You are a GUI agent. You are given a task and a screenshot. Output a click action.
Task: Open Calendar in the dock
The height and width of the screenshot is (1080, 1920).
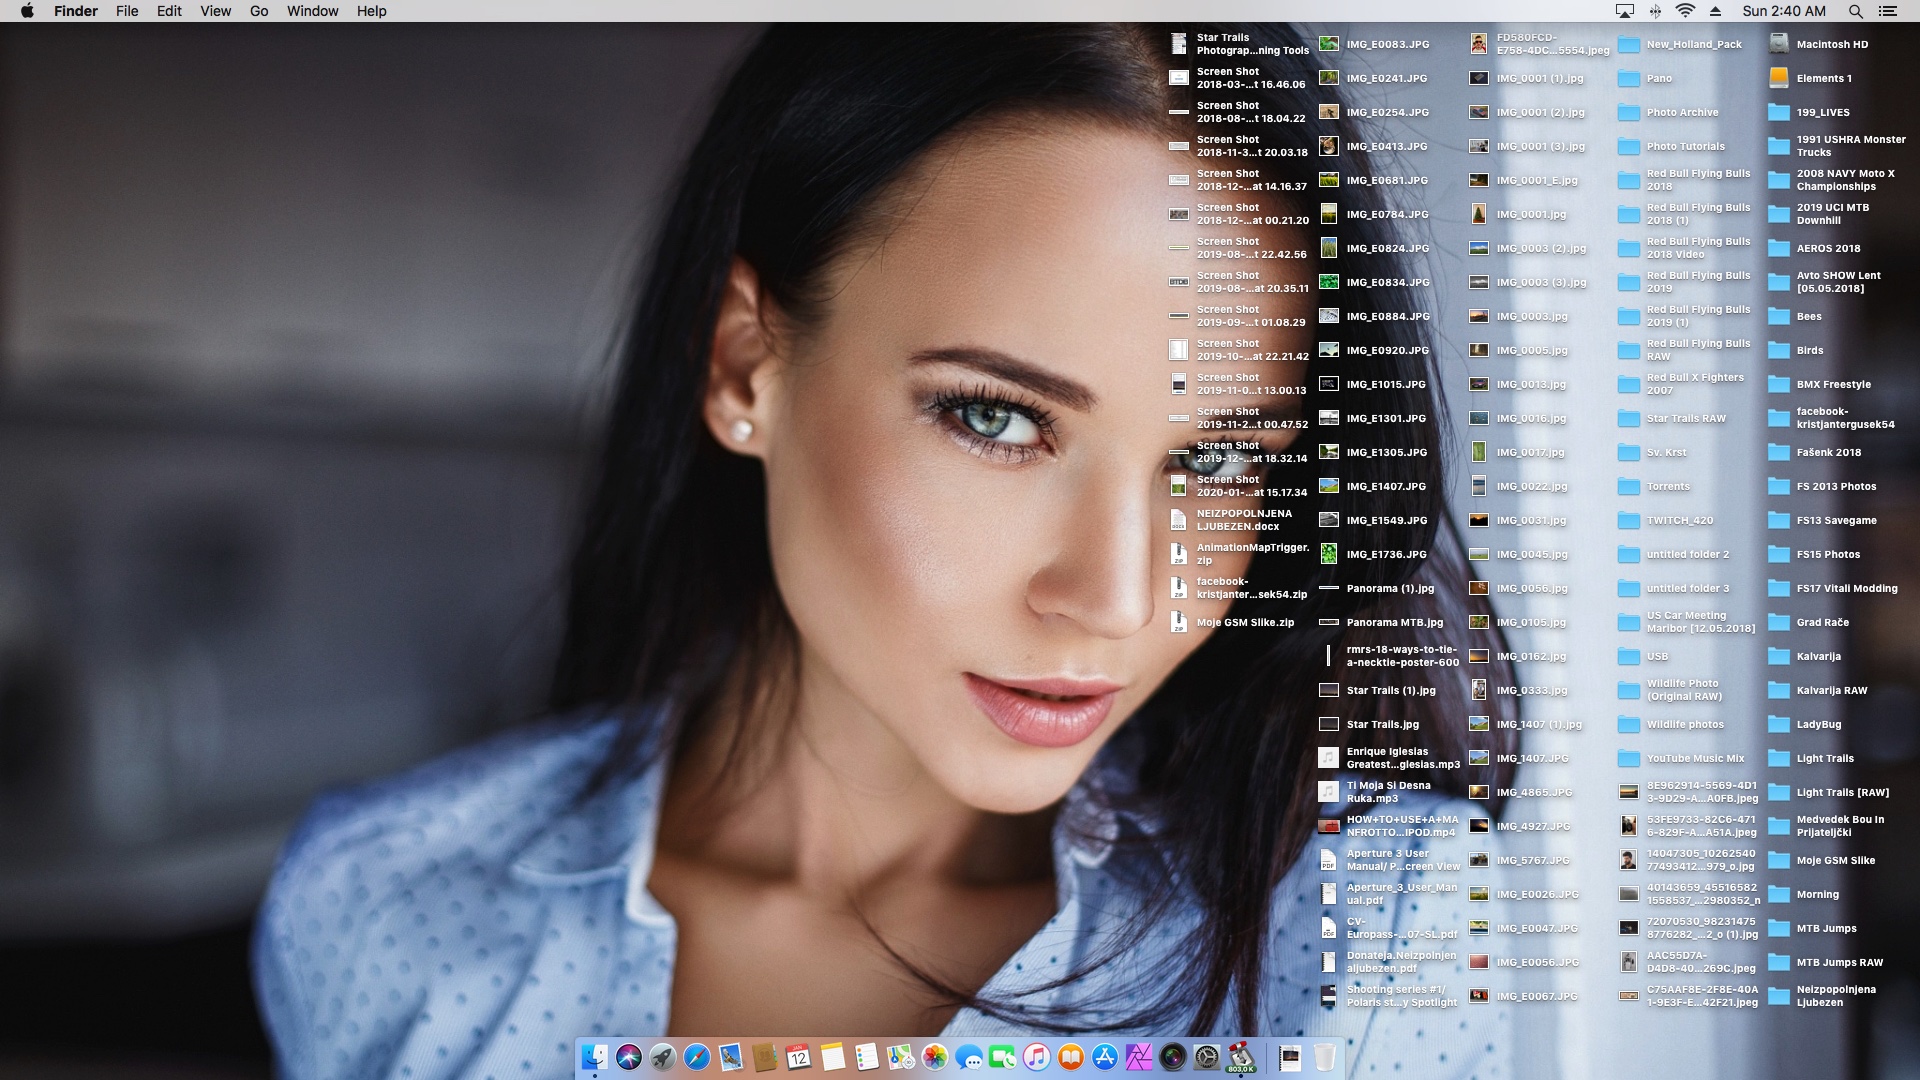click(799, 1057)
